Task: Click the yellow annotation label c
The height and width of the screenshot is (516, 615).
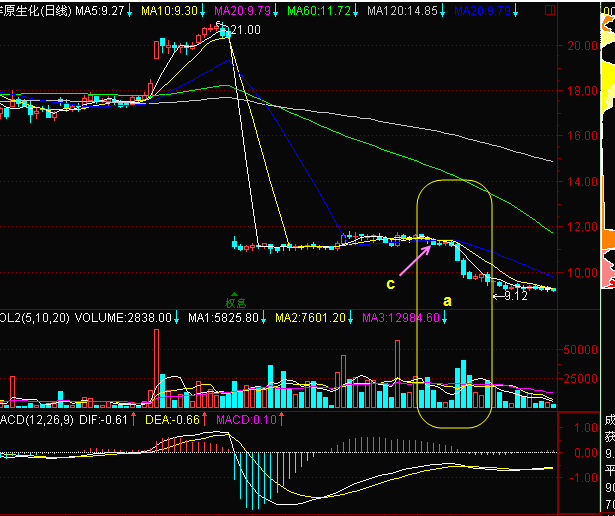Action: pyautogui.click(x=391, y=284)
